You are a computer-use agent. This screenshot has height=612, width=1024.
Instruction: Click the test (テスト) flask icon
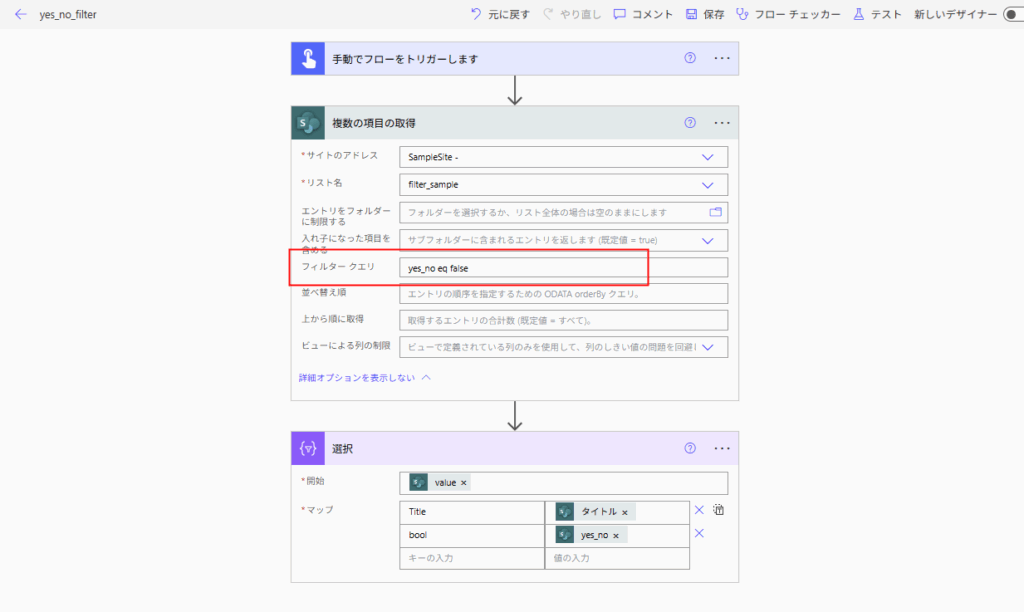point(858,14)
